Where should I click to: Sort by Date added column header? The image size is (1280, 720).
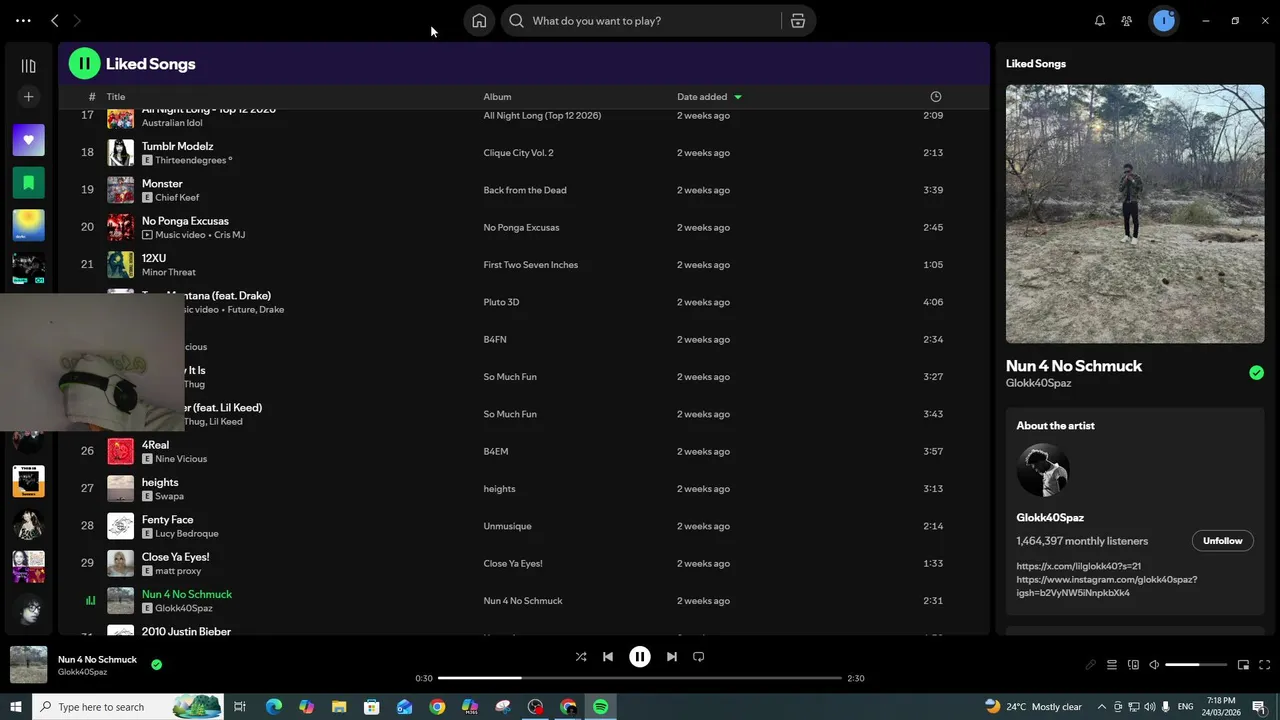click(709, 97)
